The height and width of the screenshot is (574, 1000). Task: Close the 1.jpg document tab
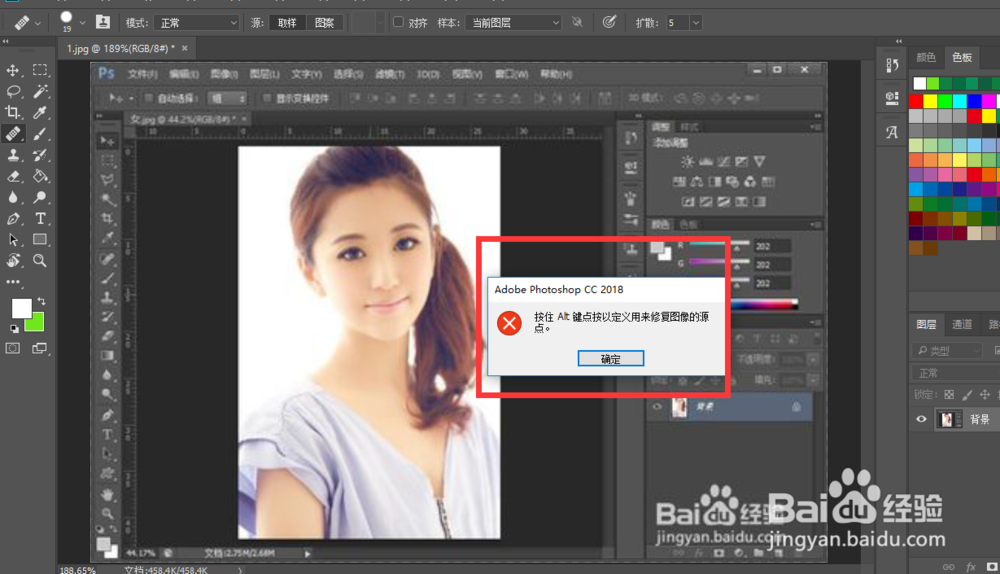[185, 48]
